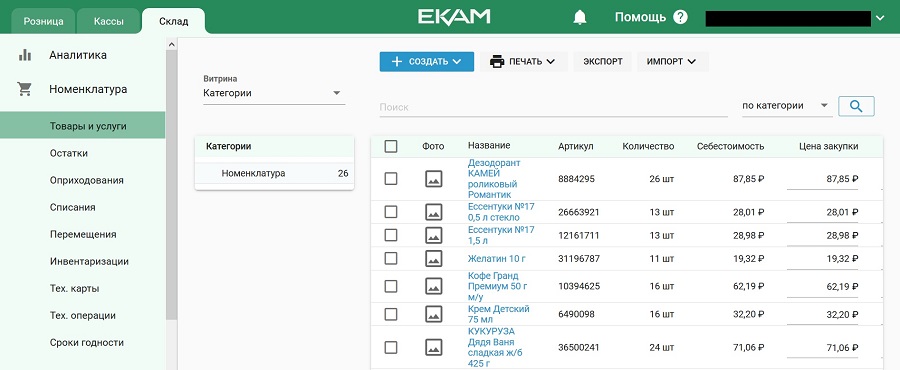Viewport: 900px width, 370px height.
Task: Switch to the Кассы tab
Action: click(108, 22)
